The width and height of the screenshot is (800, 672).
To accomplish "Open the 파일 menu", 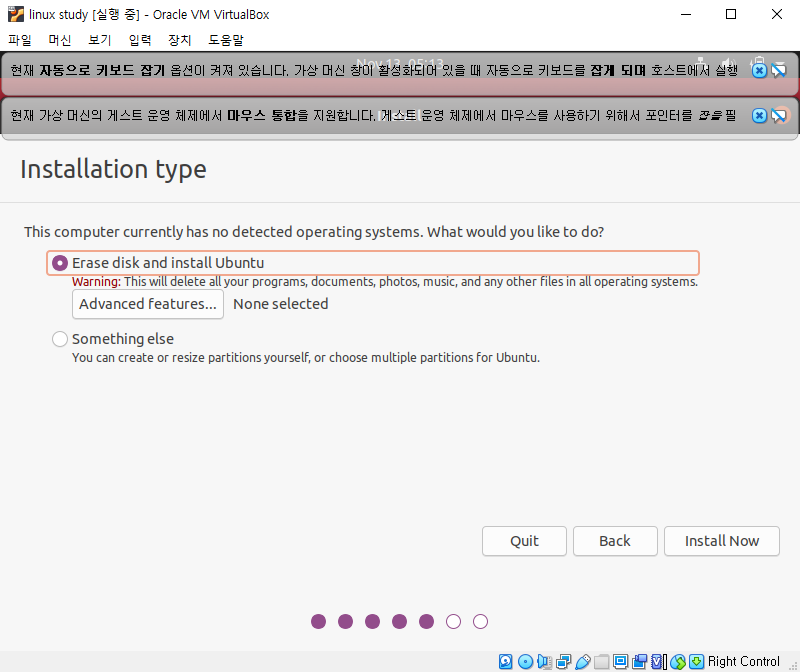I will coord(20,40).
